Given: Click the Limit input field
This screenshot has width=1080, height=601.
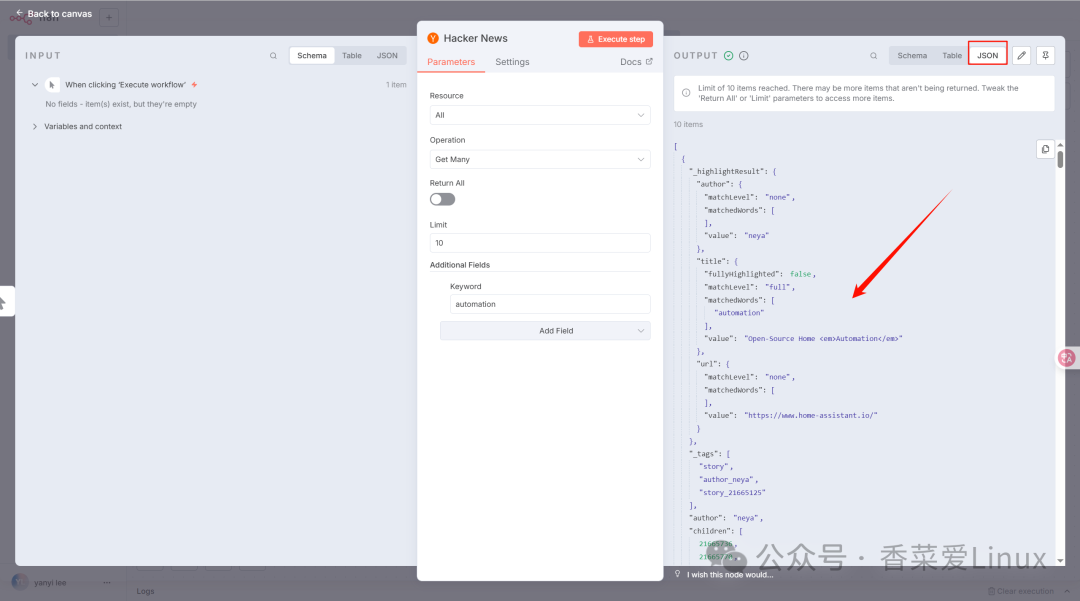Looking at the screenshot, I should tap(540, 243).
